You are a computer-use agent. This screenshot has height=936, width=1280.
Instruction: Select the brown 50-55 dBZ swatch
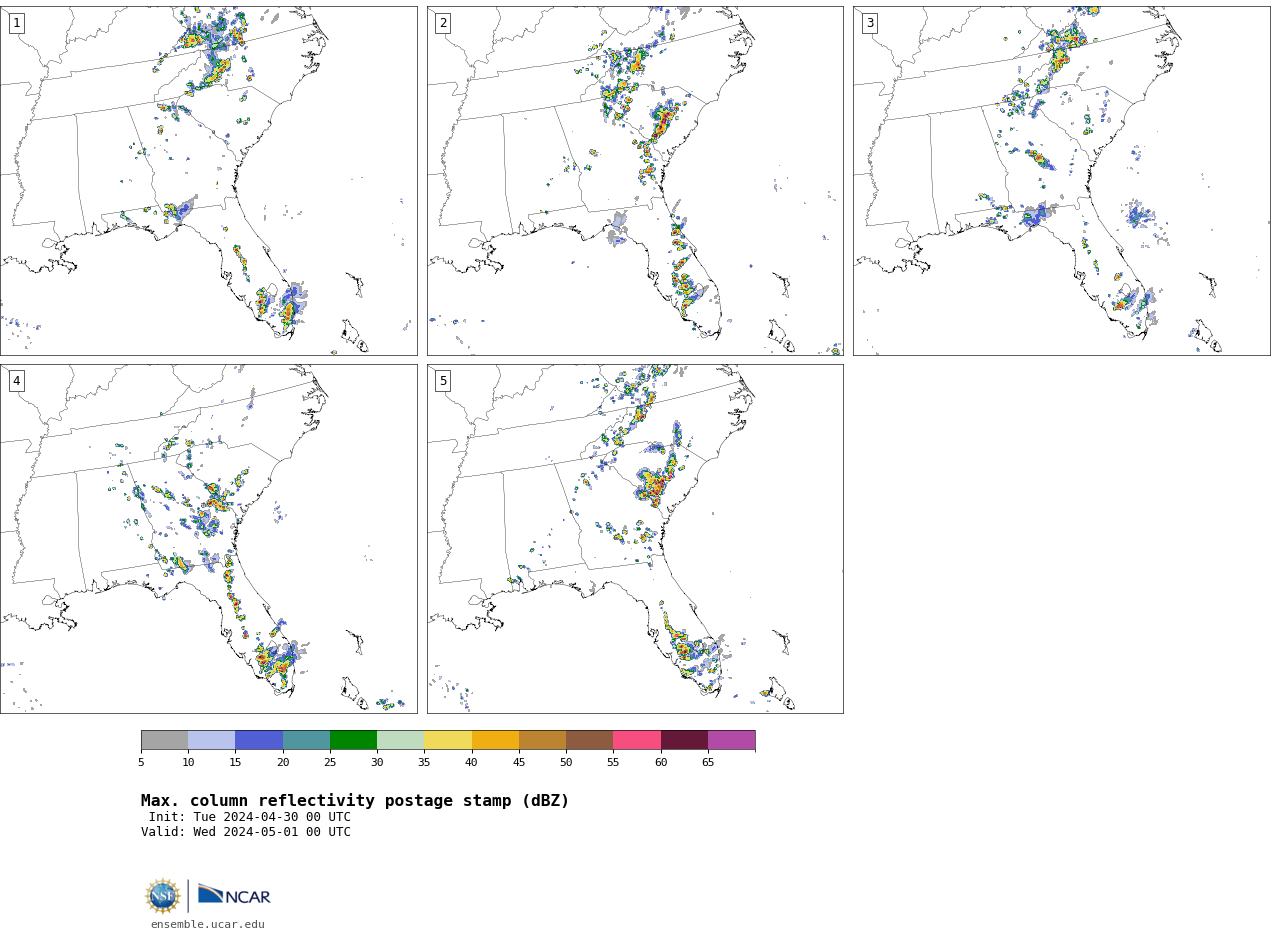589,740
